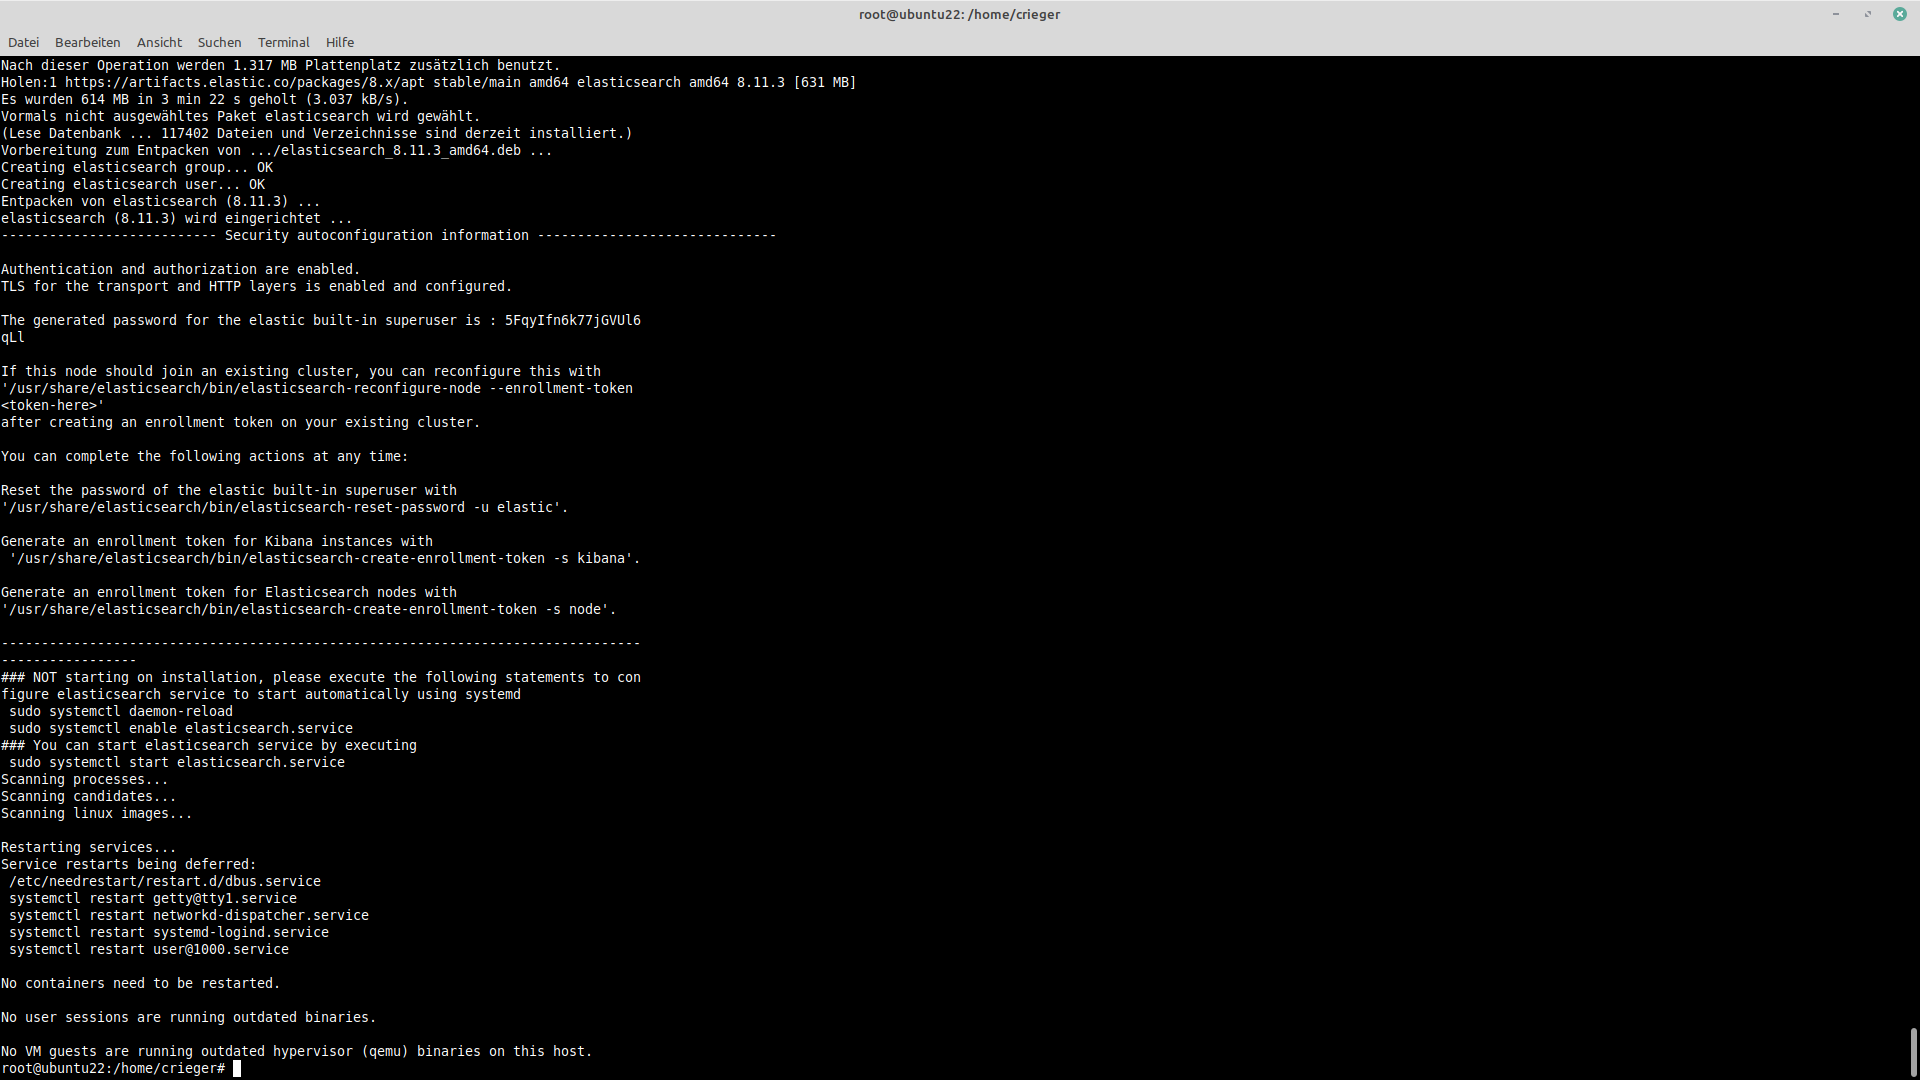Click the elasticsearch-reset-password command line
Viewport: 1920px width, 1080px height.
(x=284, y=507)
